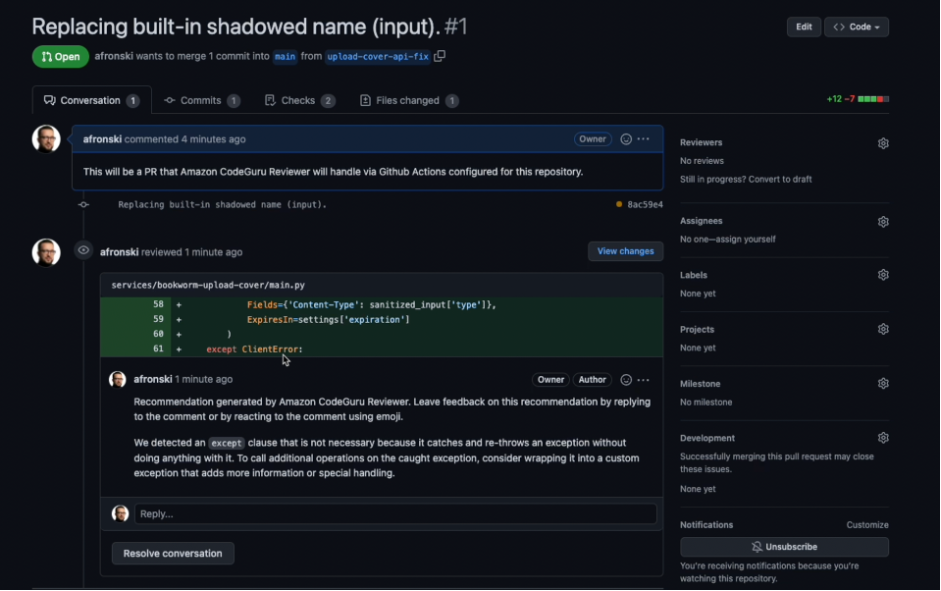
Task: Open the Development settings gear
Action: [x=883, y=438]
